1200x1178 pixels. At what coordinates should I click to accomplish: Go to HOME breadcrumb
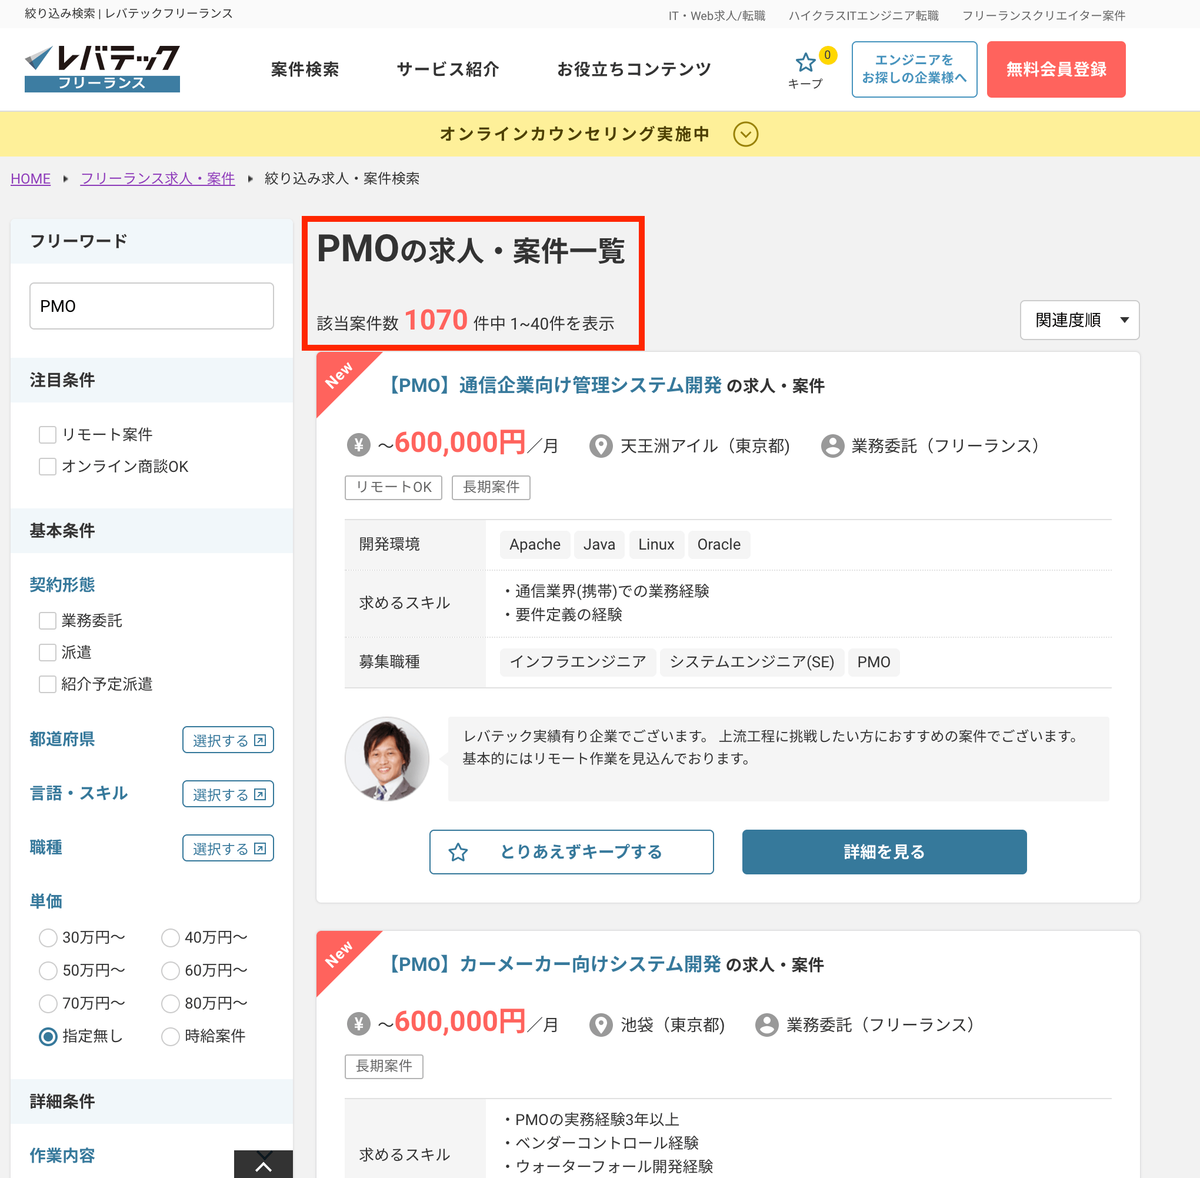click(31, 178)
